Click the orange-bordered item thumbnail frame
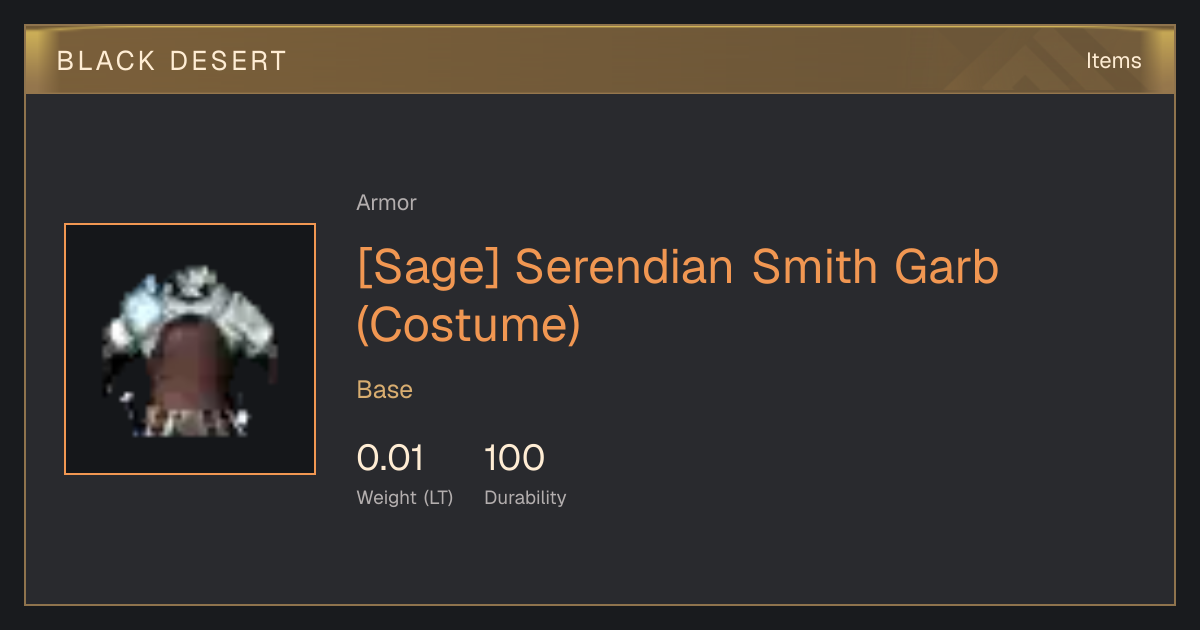This screenshot has width=1200, height=630. (x=190, y=349)
